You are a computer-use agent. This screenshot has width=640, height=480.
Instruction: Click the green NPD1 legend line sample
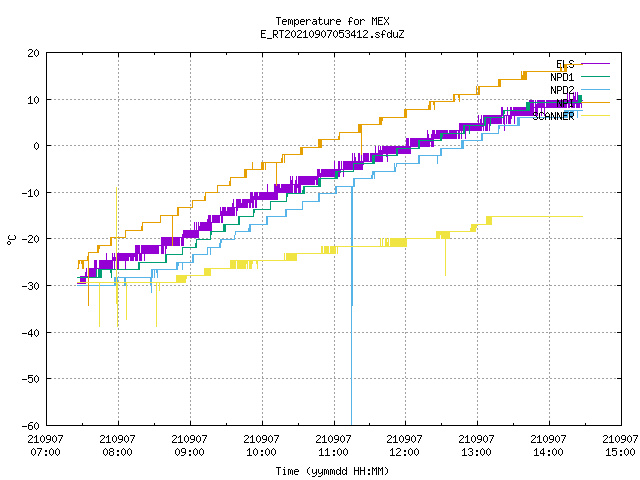[595, 76]
